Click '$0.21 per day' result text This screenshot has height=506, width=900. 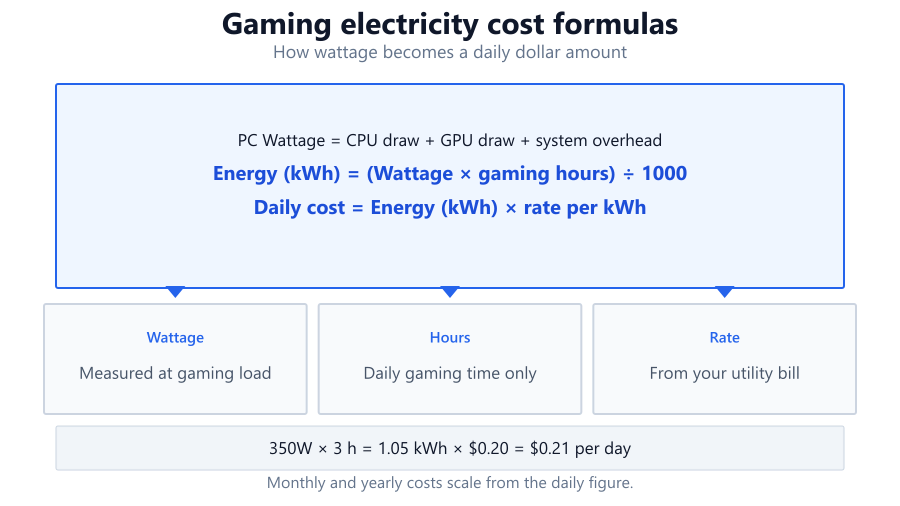point(580,449)
